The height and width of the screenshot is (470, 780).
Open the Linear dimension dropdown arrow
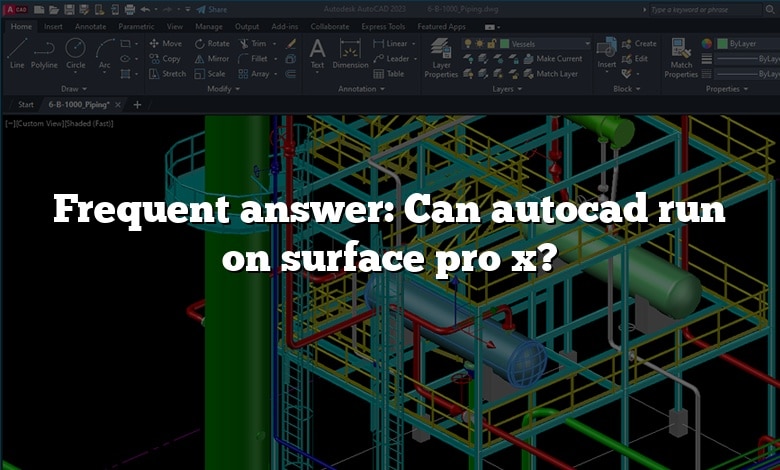413,44
